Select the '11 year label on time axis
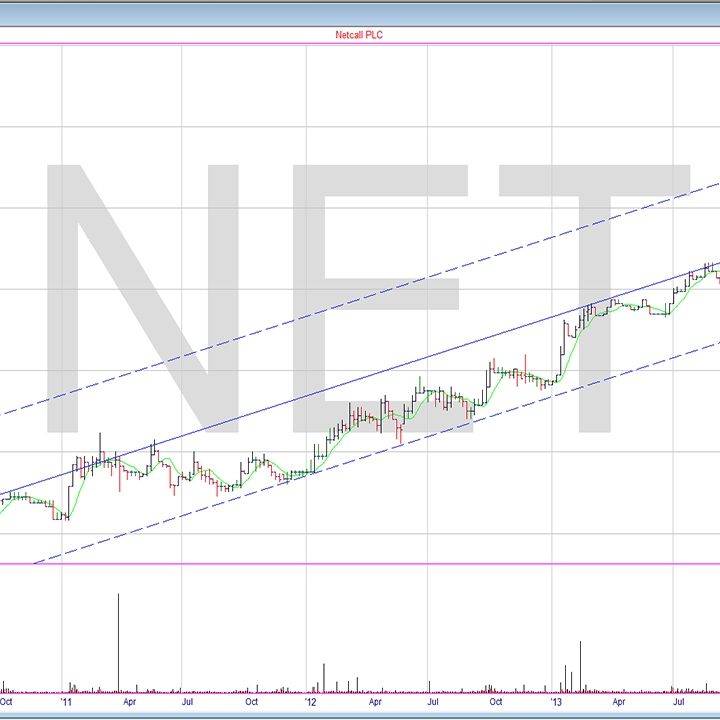 point(65,702)
